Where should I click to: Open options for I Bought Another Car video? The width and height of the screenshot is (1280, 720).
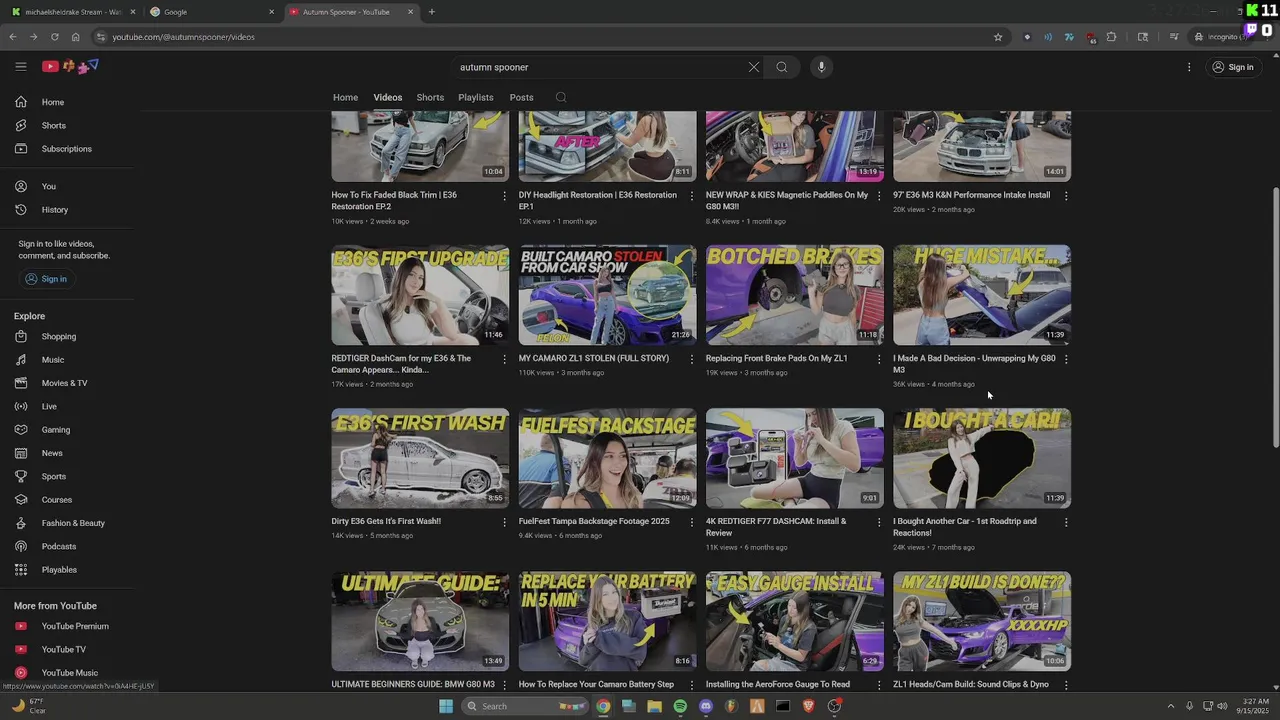(1066, 522)
